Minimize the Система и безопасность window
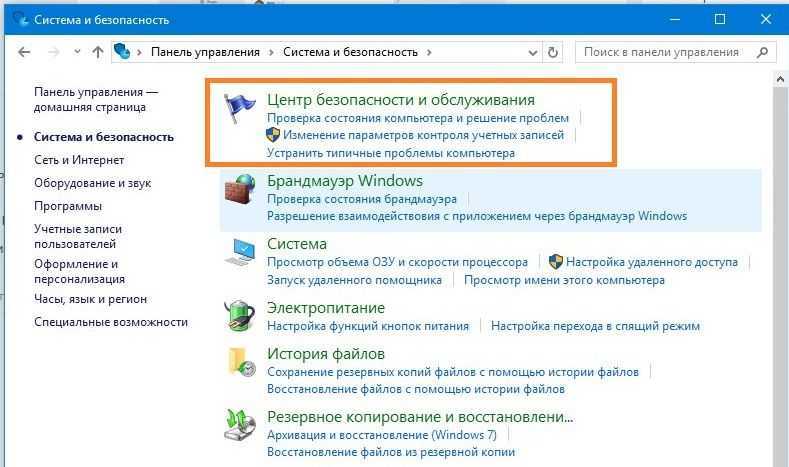The height and width of the screenshot is (467, 789). coord(675,19)
